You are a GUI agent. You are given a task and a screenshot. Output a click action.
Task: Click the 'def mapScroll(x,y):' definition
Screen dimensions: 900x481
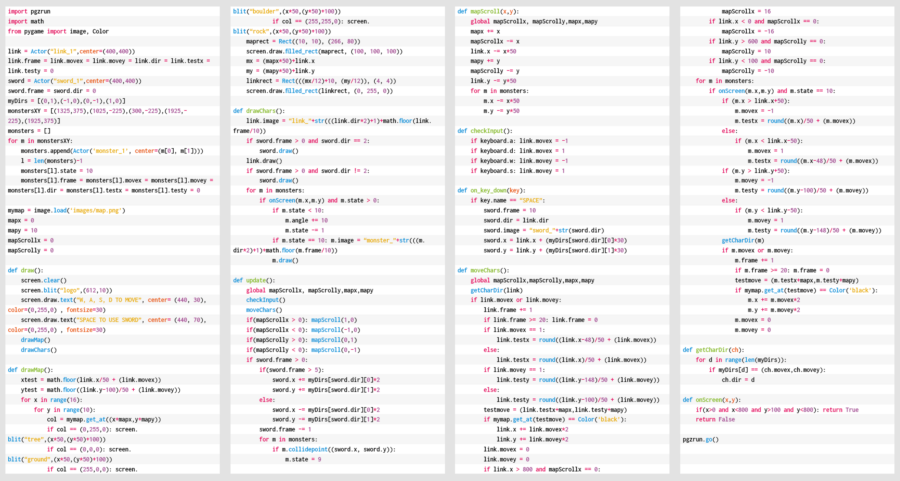click(x=490, y=12)
